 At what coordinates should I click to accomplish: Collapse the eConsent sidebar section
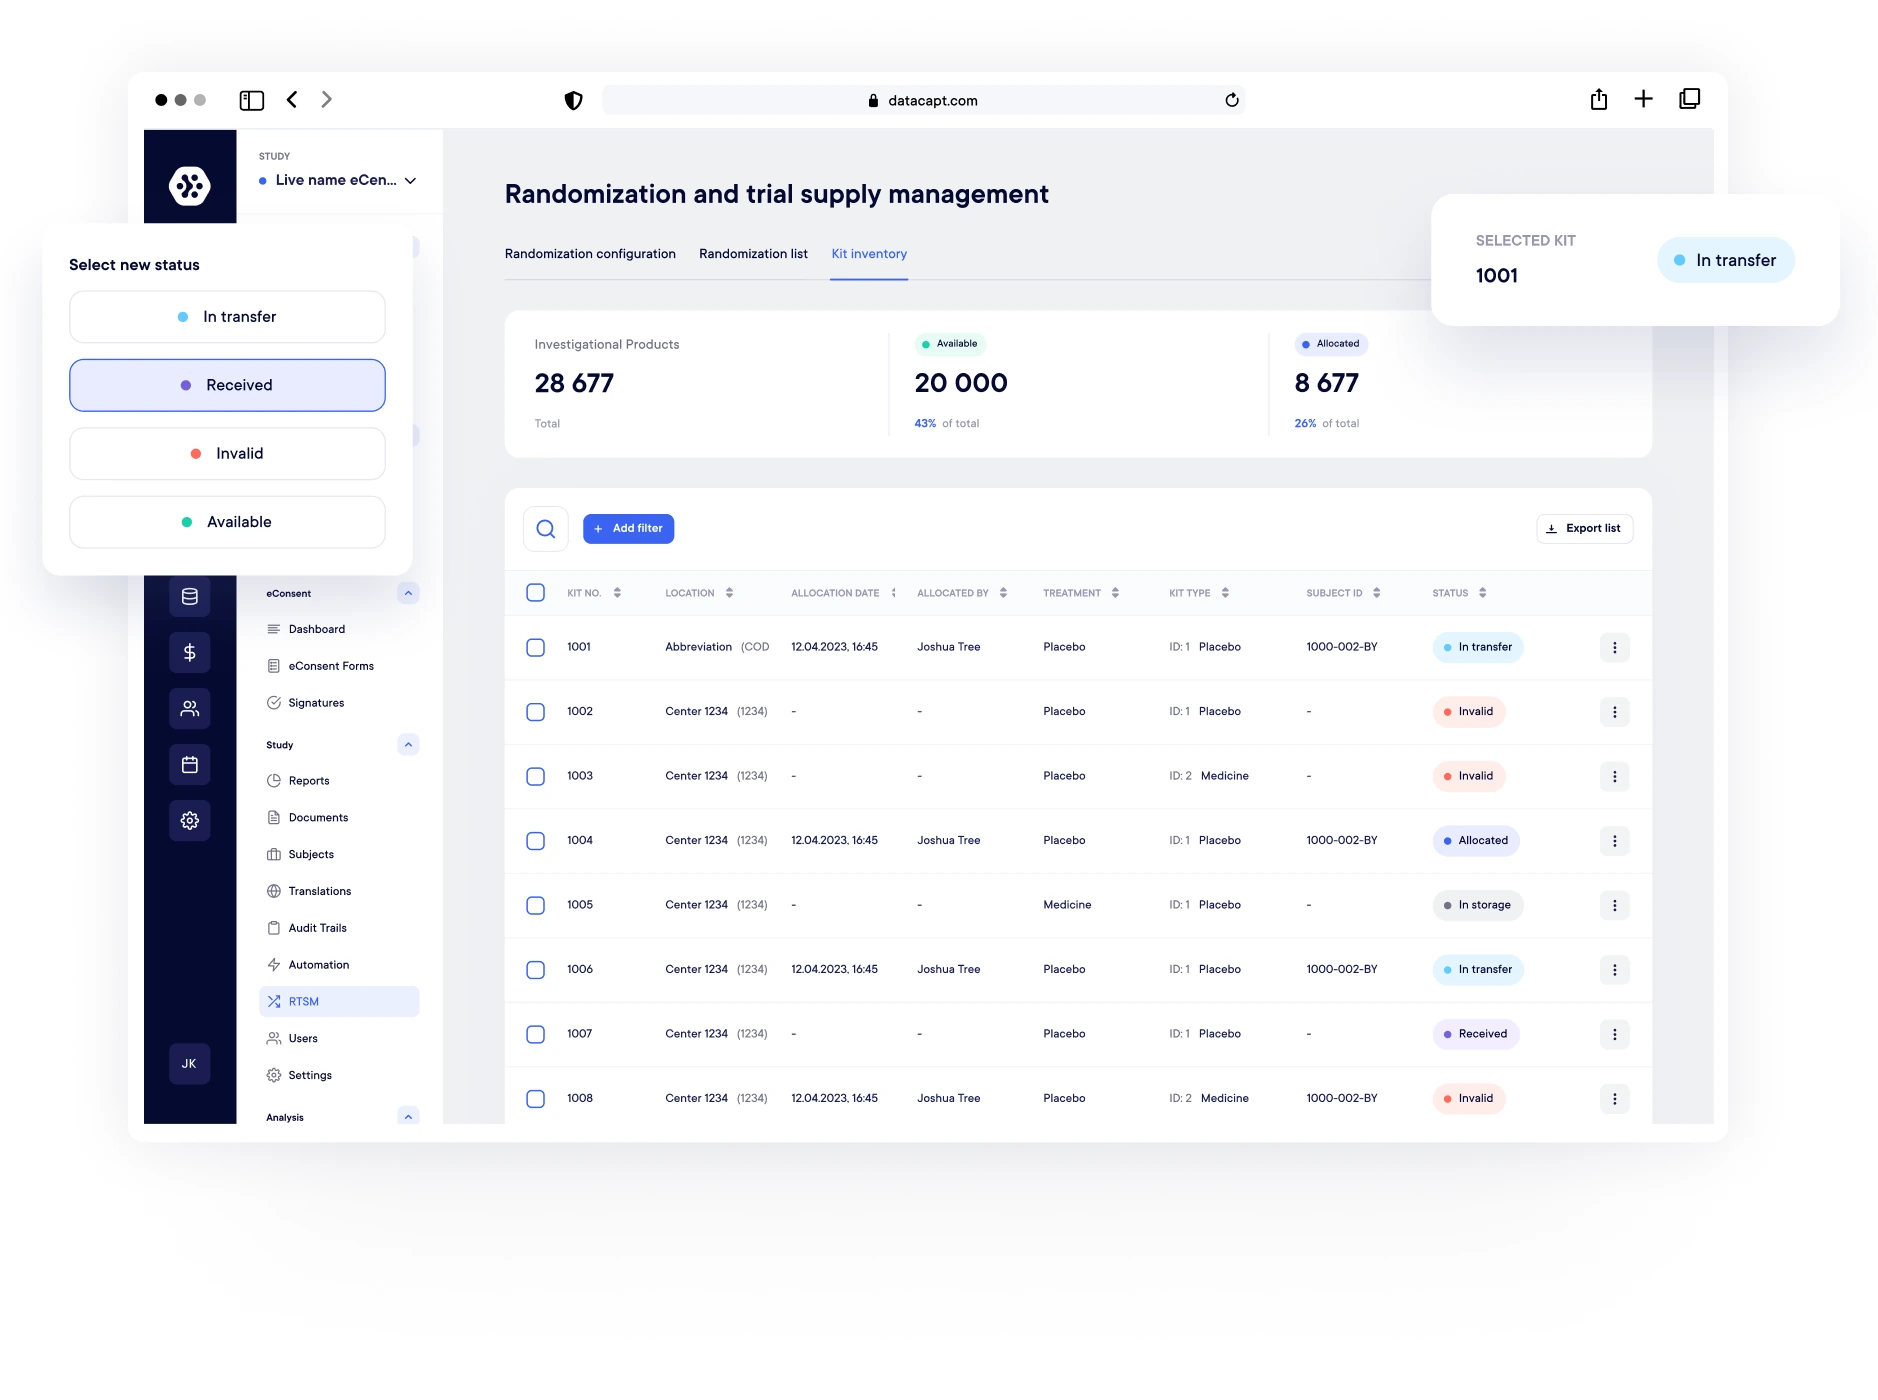point(408,594)
